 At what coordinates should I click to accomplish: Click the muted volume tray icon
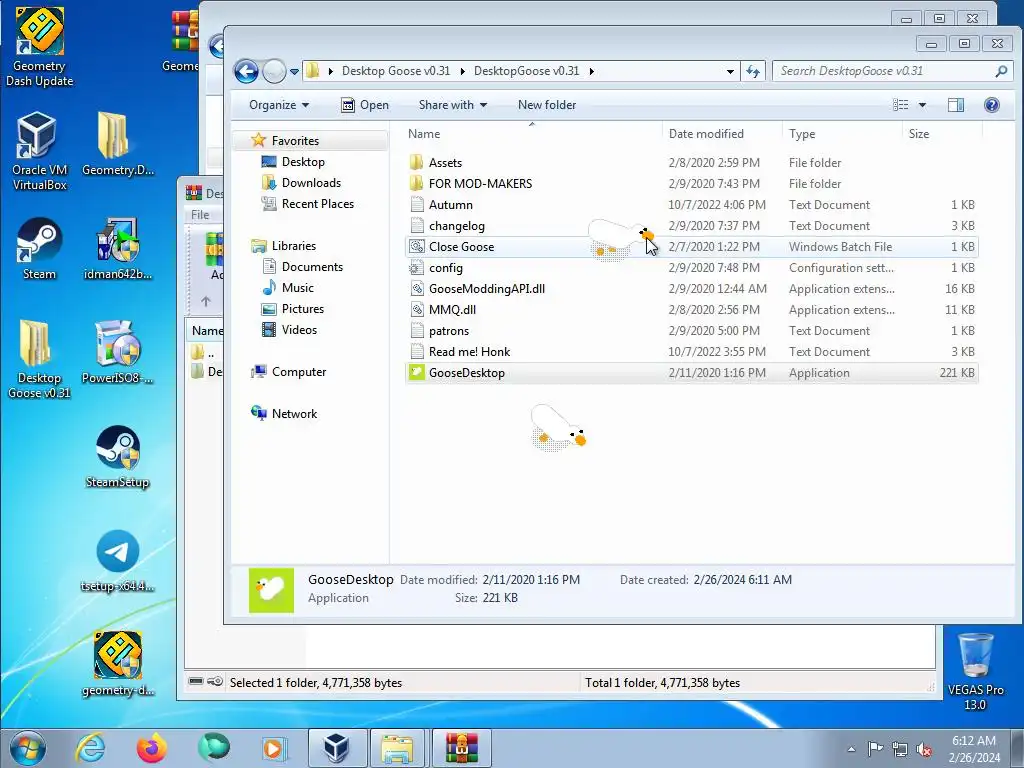pos(923,749)
